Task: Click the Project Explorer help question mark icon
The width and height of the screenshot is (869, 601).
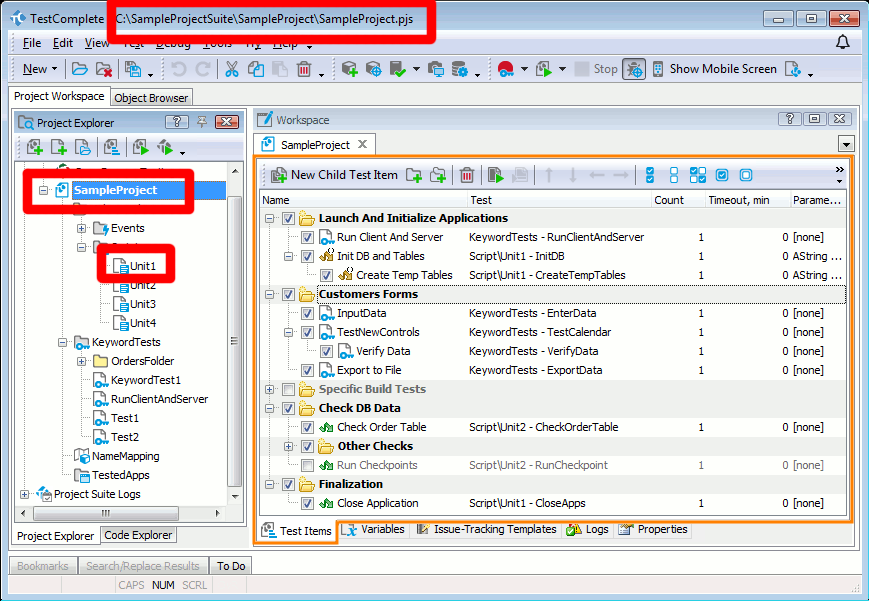Action: (x=176, y=122)
